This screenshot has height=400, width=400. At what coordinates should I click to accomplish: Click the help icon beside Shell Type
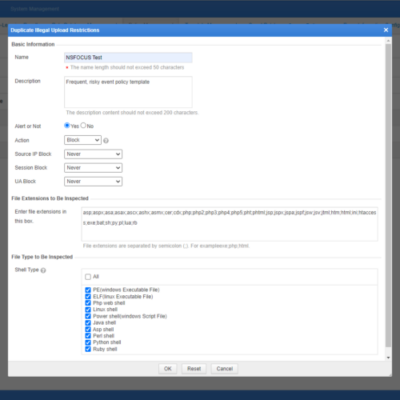tap(43, 270)
